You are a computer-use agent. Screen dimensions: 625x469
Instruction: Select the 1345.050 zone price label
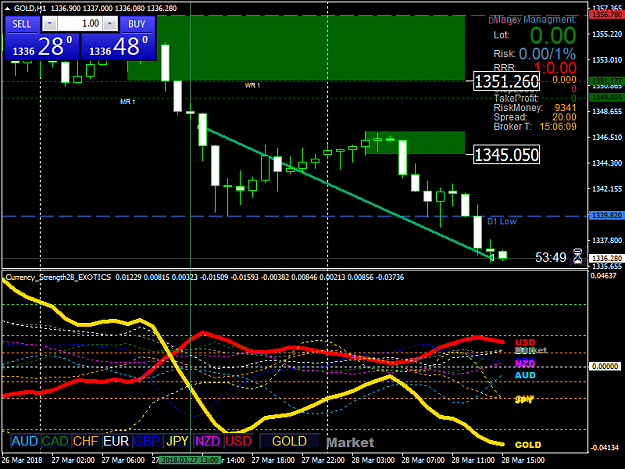point(506,155)
